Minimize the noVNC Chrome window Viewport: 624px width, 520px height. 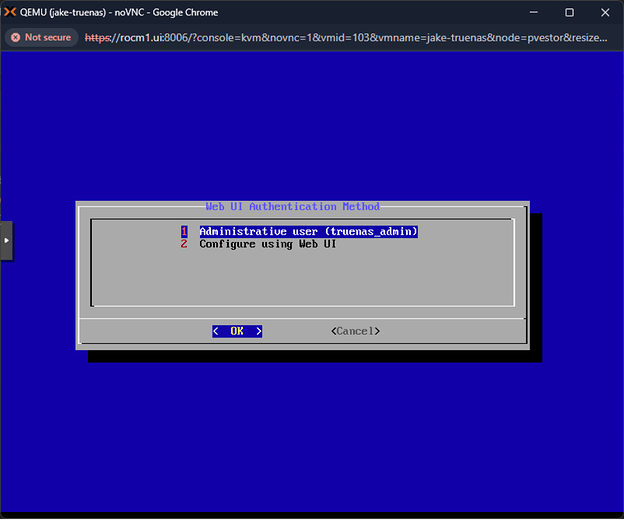(534, 12)
